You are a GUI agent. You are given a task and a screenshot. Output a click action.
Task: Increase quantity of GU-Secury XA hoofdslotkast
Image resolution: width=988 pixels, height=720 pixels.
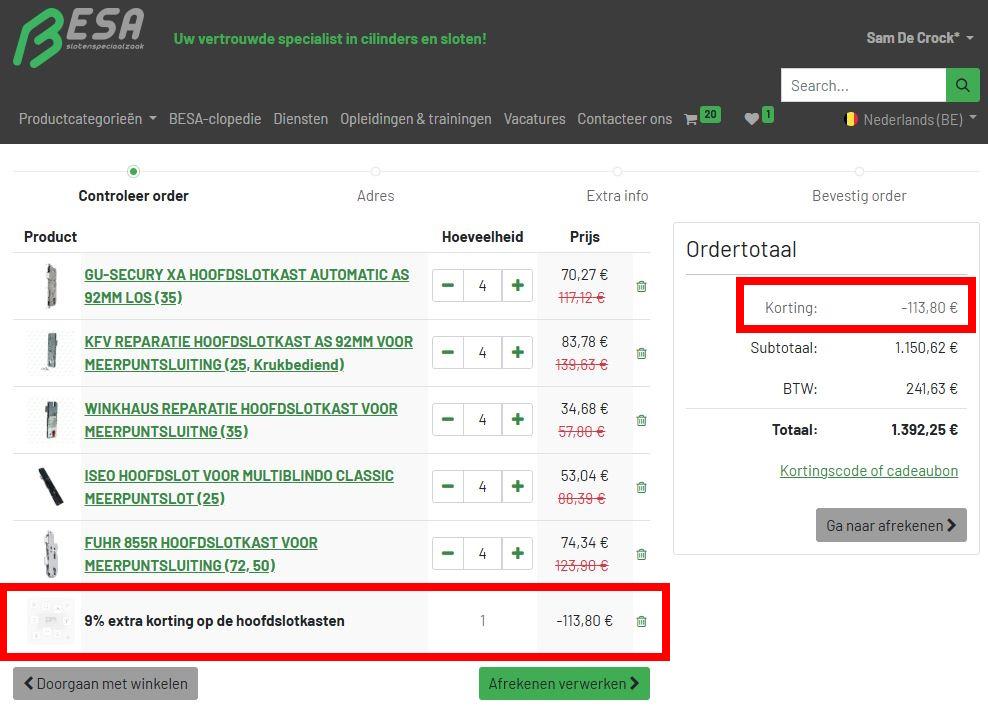pos(517,286)
